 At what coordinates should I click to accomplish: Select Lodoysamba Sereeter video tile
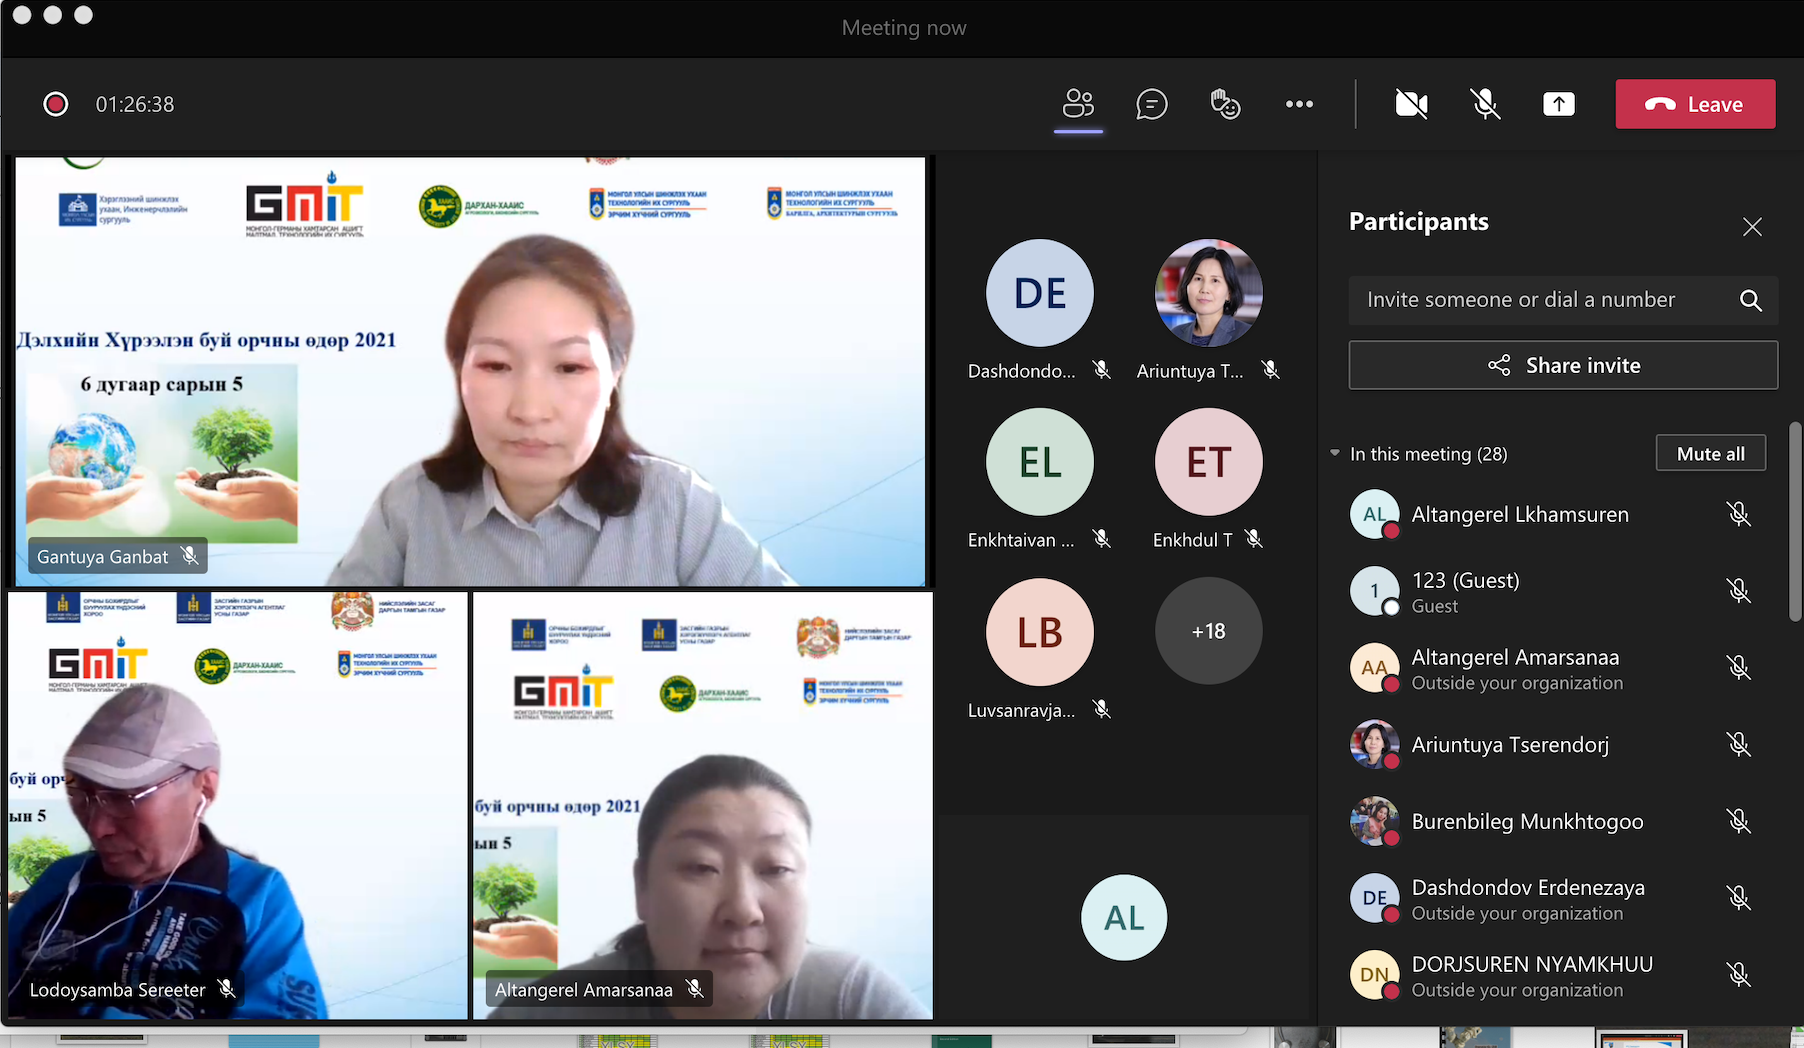pyautogui.click(x=238, y=805)
